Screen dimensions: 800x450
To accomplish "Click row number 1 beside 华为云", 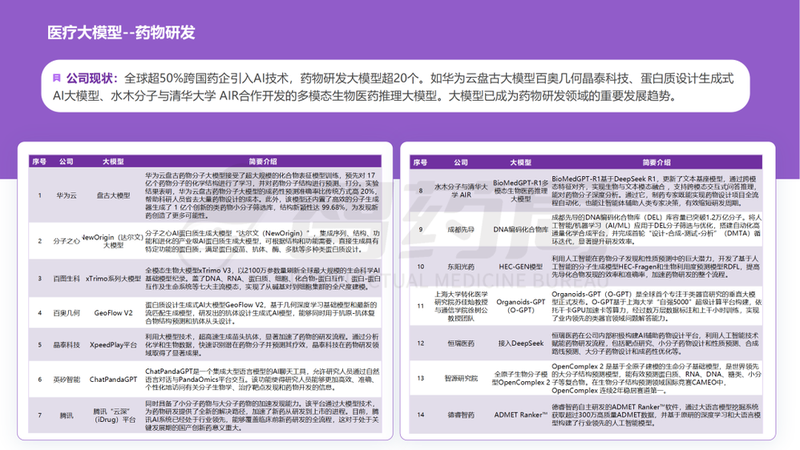I will click(x=40, y=195).
